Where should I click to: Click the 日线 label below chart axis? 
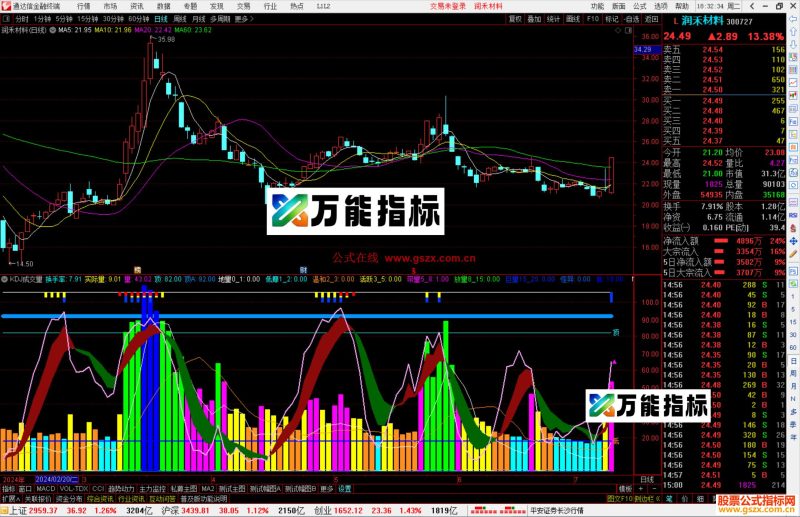[647, 479]
